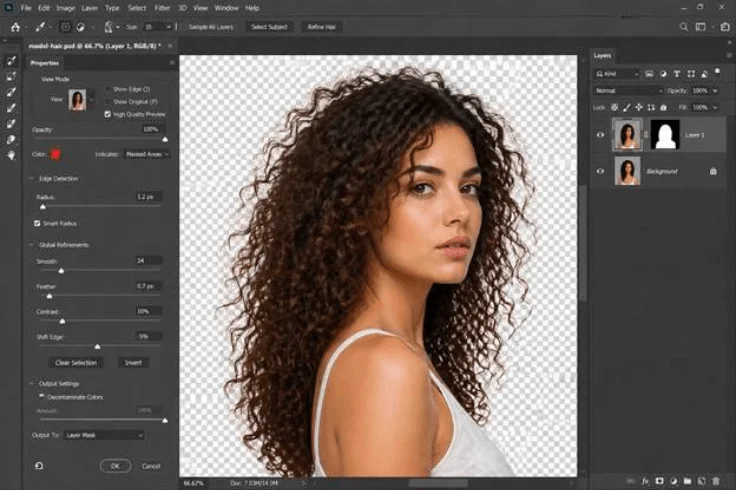
Task: Click the fx layer style icon
Action: 645,481
